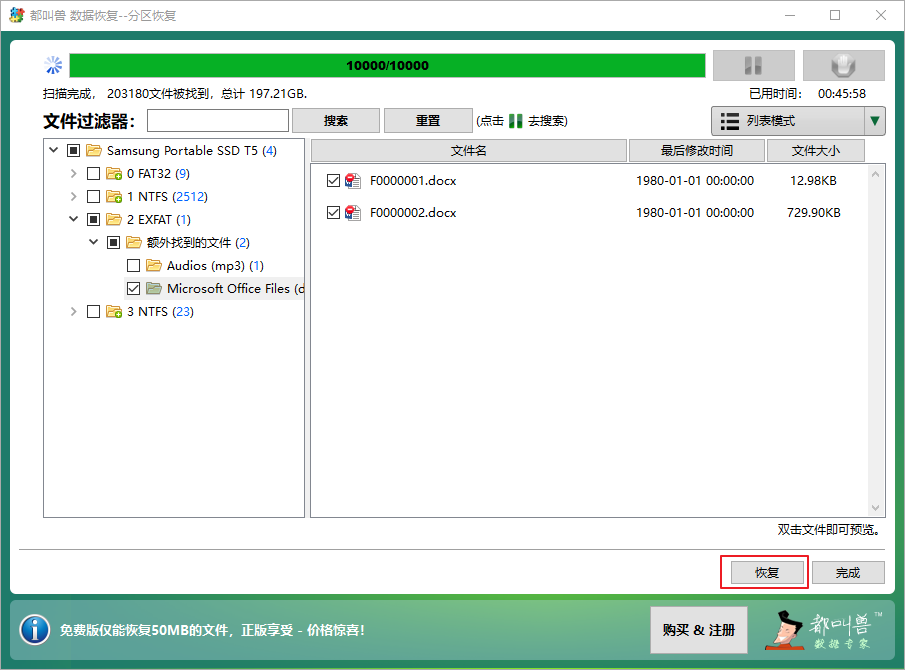Click the Samsung Portable SSD T5 folder icon
Screen dimensions: 905x670
pos(94,151)
